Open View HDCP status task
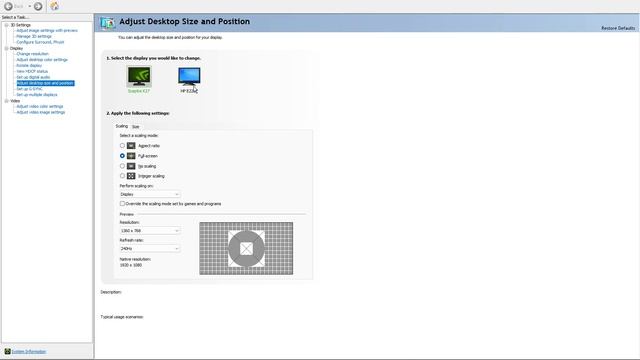 click(32, 71)
